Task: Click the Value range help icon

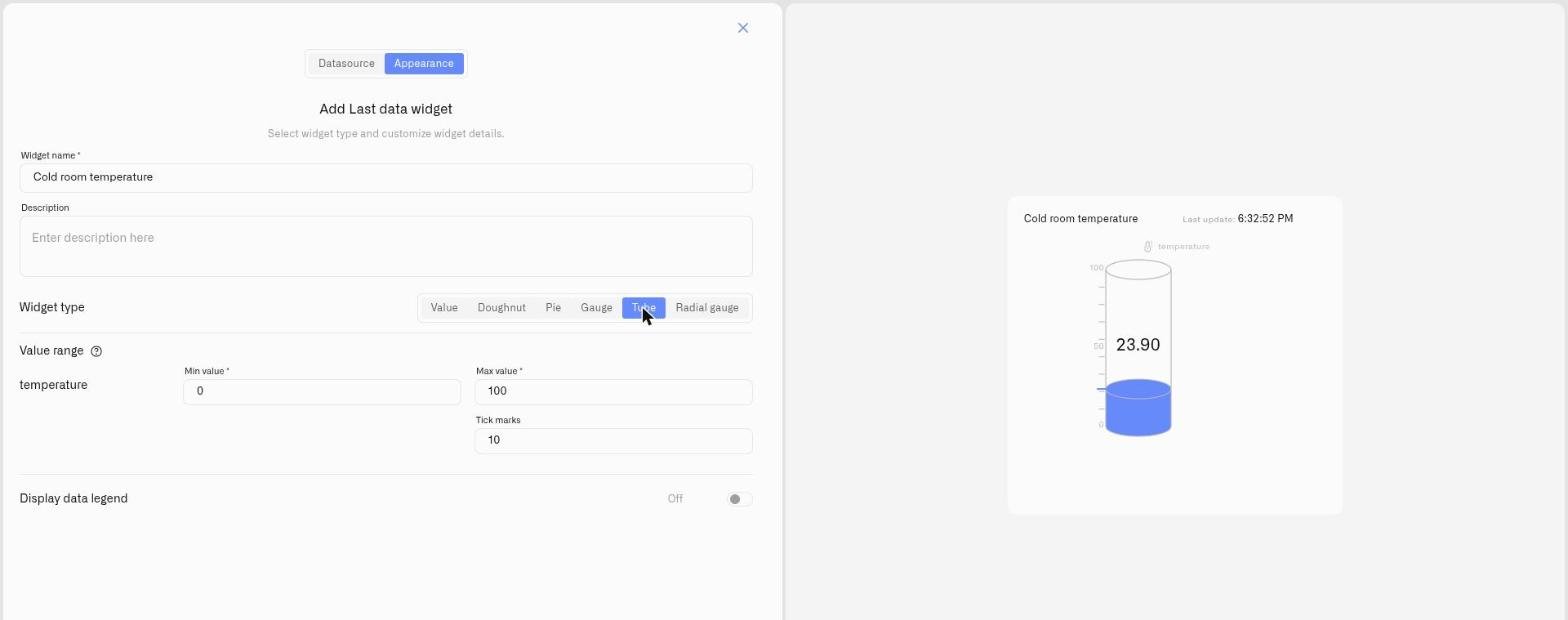Action: coord(96,351)
